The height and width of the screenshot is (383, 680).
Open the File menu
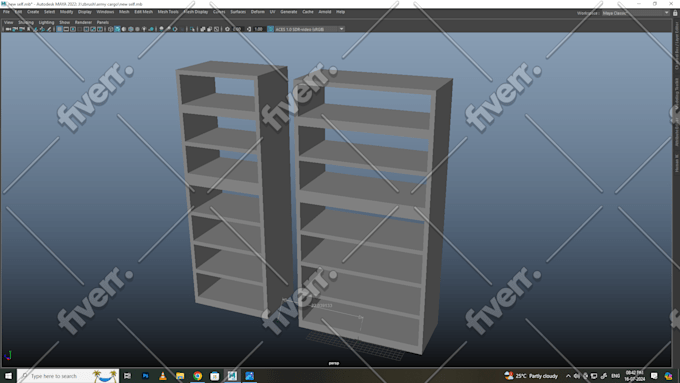[x=6, y=12]
